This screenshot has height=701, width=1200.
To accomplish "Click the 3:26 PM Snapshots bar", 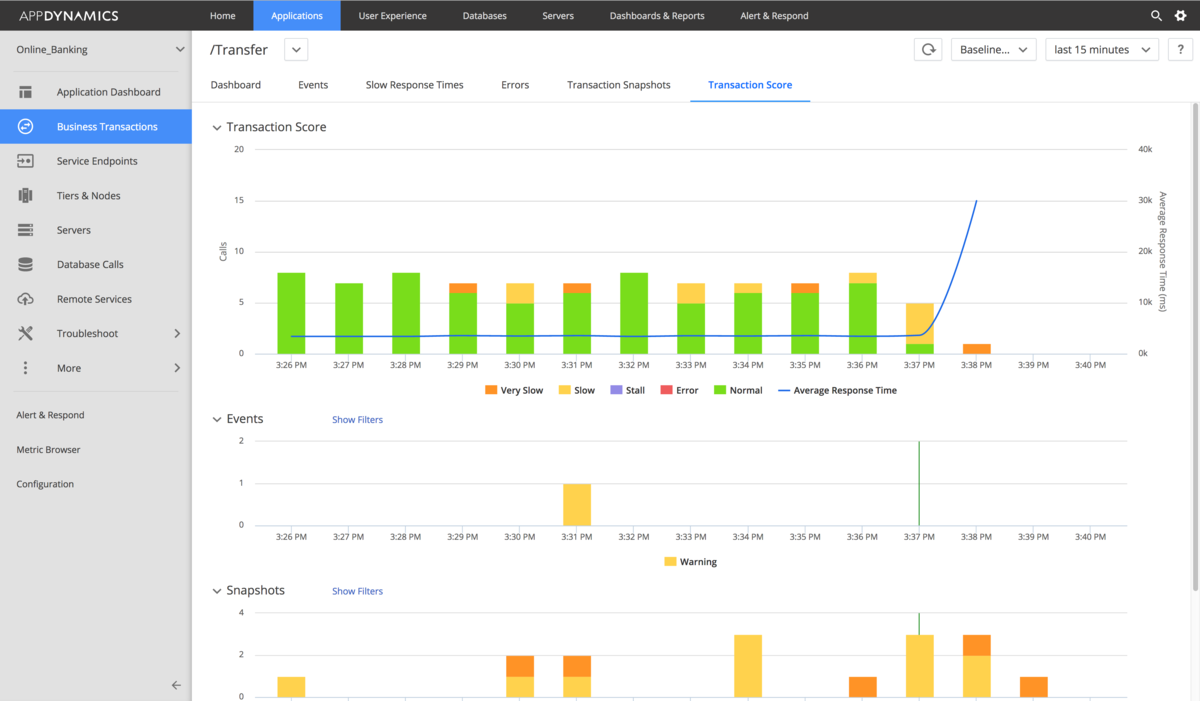I will click(x=291, y=687).
